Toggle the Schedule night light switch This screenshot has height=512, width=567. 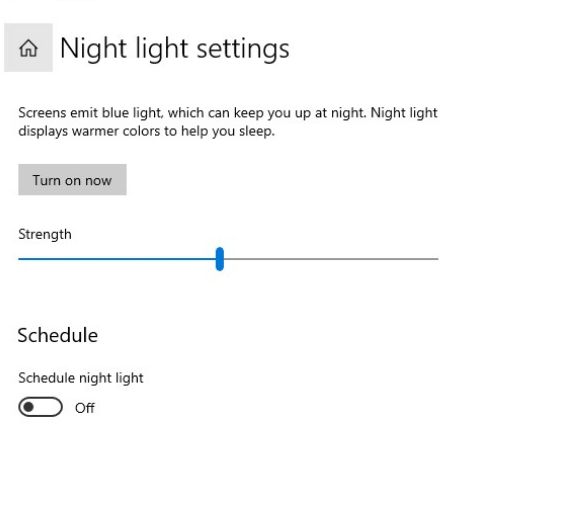[x=40, y=407]
